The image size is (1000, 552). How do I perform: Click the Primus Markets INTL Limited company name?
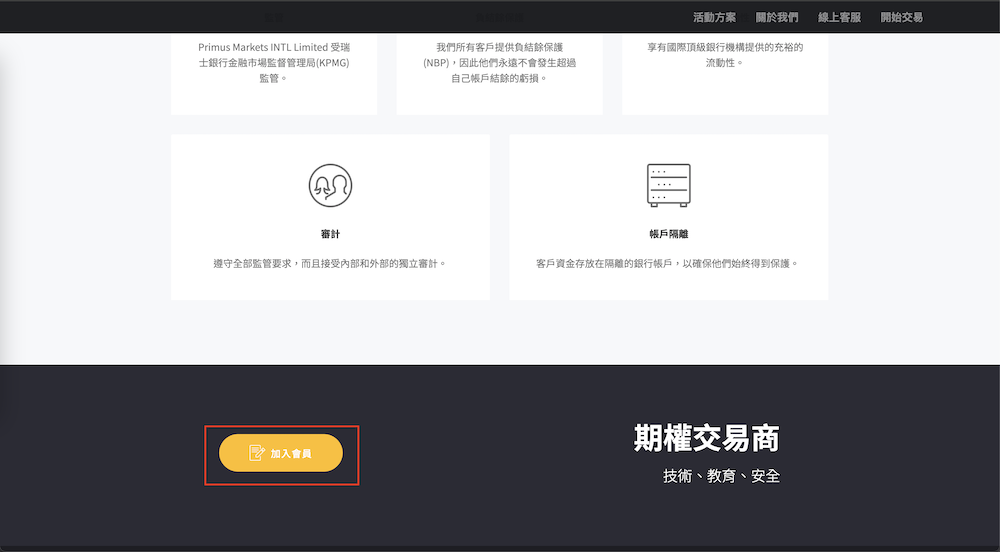[x=262, y=47]
